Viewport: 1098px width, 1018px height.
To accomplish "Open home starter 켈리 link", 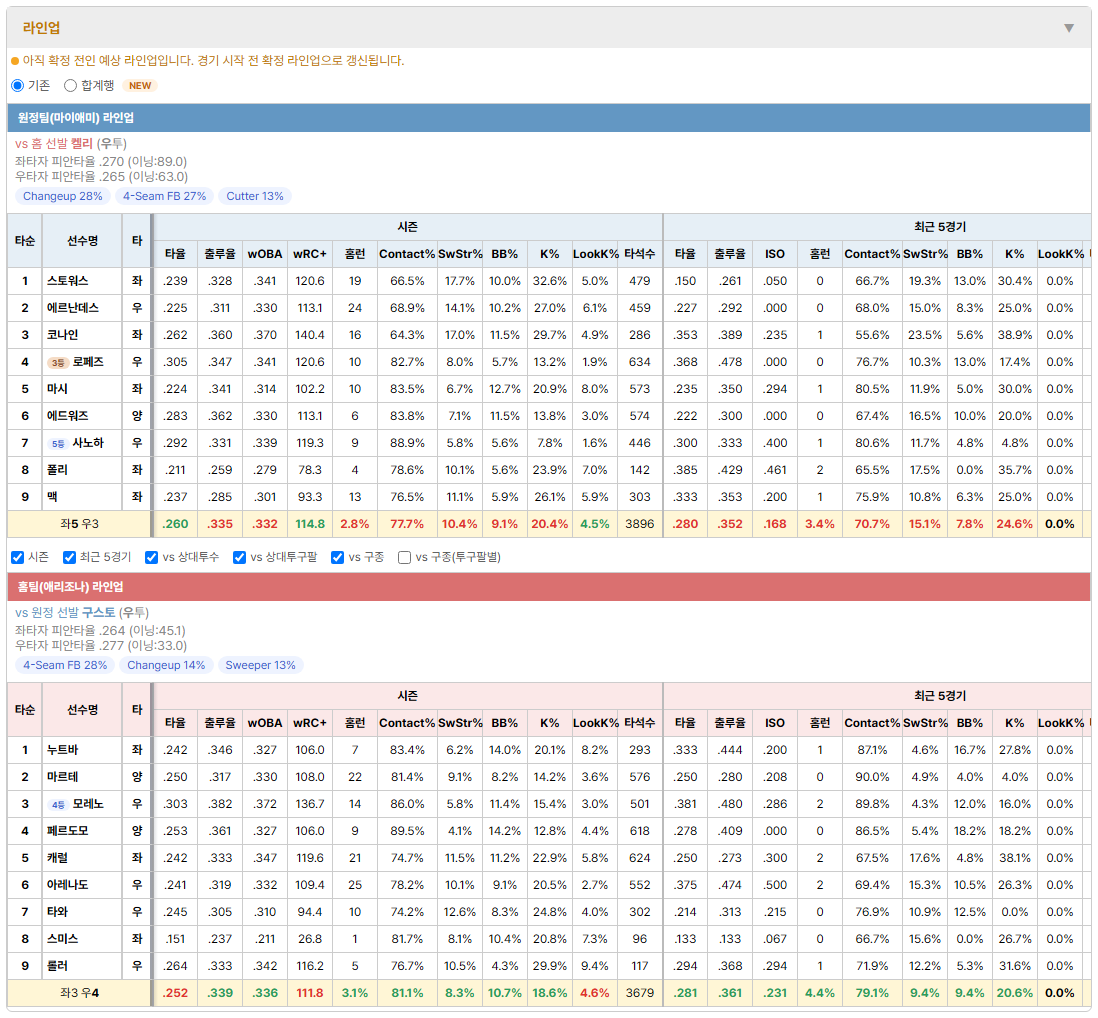I will pyautogui.click(x=81, y=144).
